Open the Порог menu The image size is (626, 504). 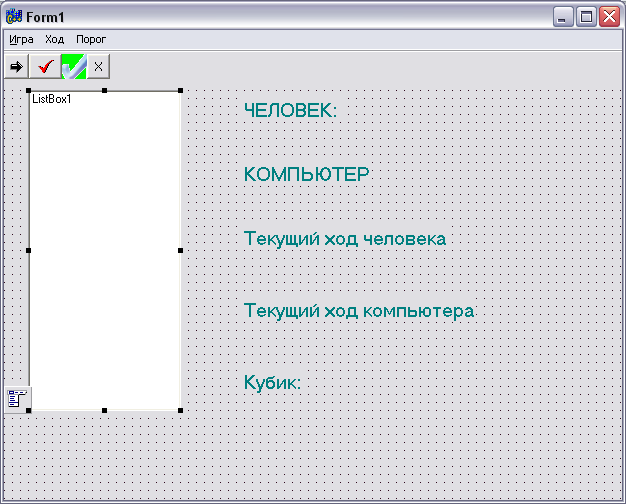pos(91,40)
